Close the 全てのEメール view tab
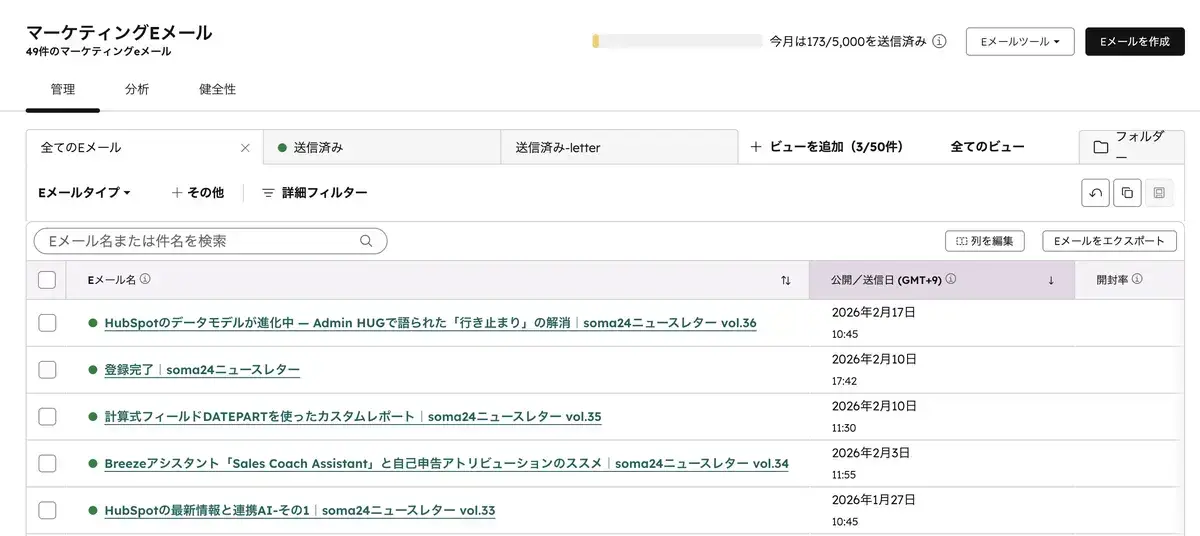 tap(245, 148)
